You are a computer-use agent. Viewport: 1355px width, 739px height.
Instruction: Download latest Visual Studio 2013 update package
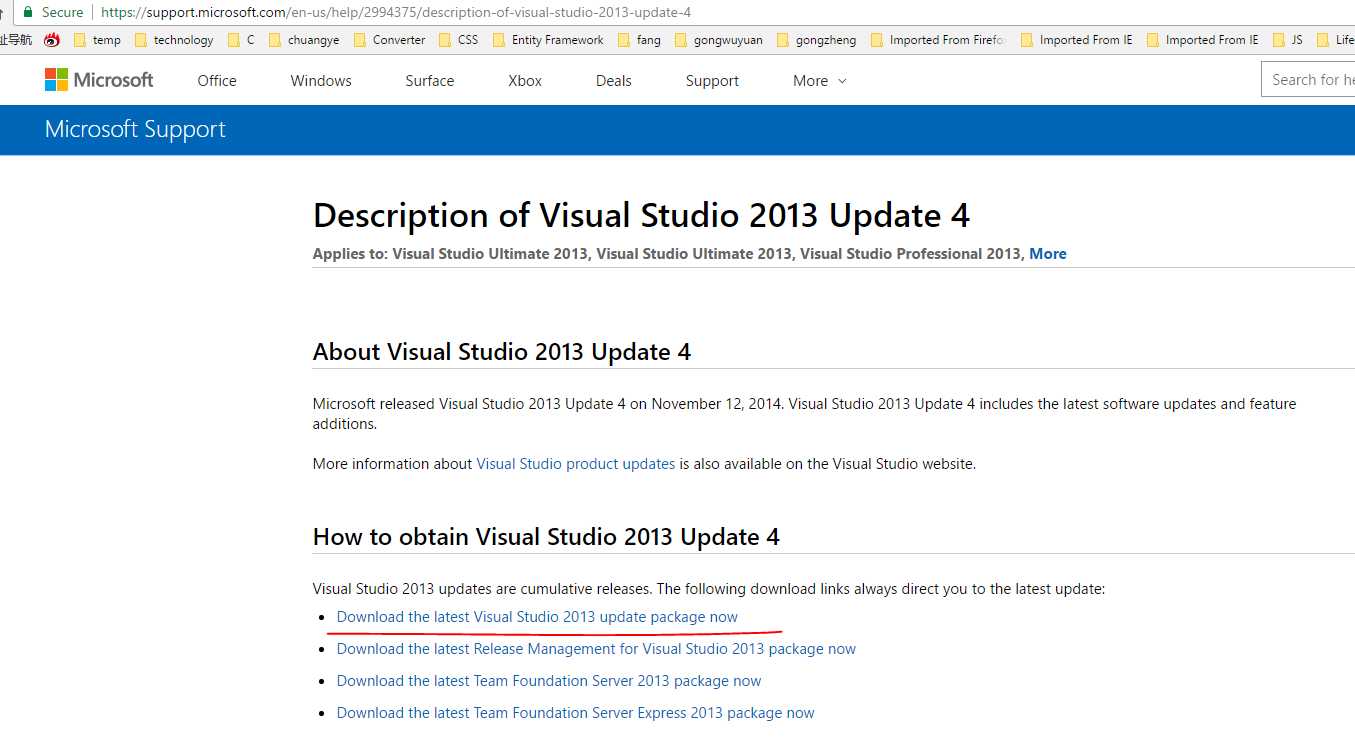[537, 617]
